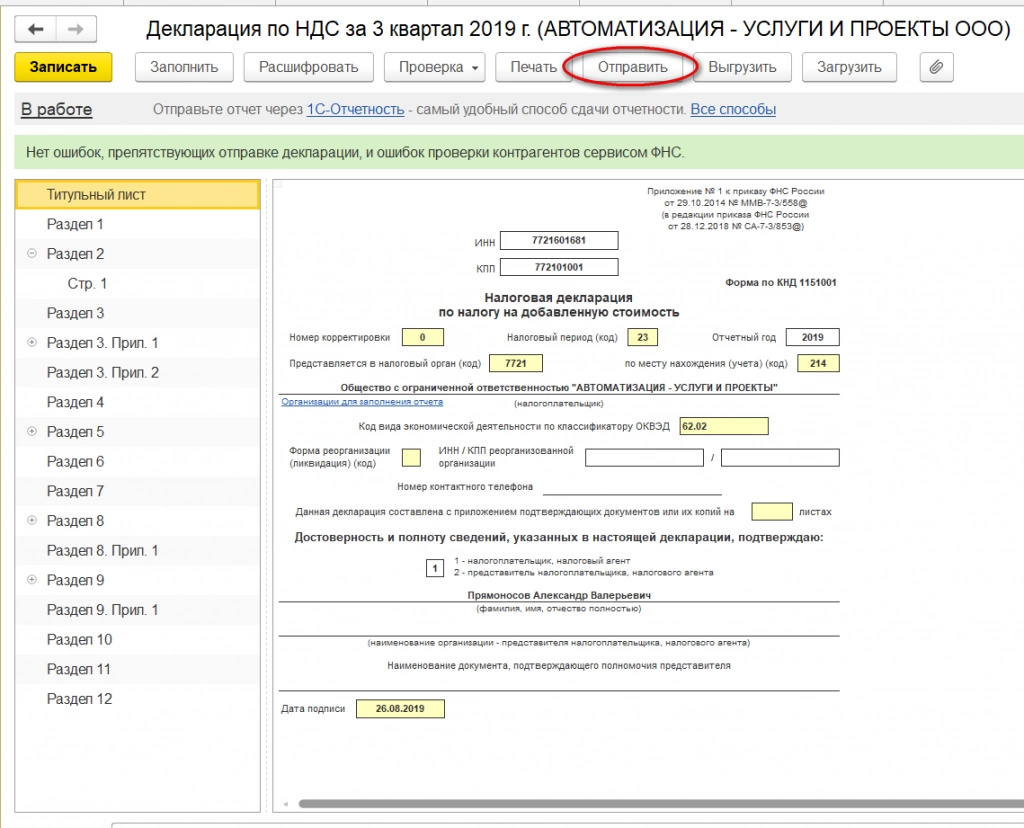Click the ИНН field 7721601681
Screen dimensions: 1024x828
click(x=559, y=240)
